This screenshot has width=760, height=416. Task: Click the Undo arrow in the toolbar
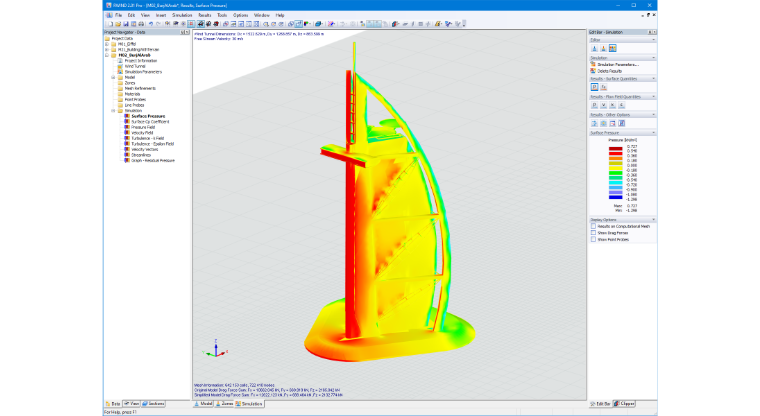click(x=151, y=24)
